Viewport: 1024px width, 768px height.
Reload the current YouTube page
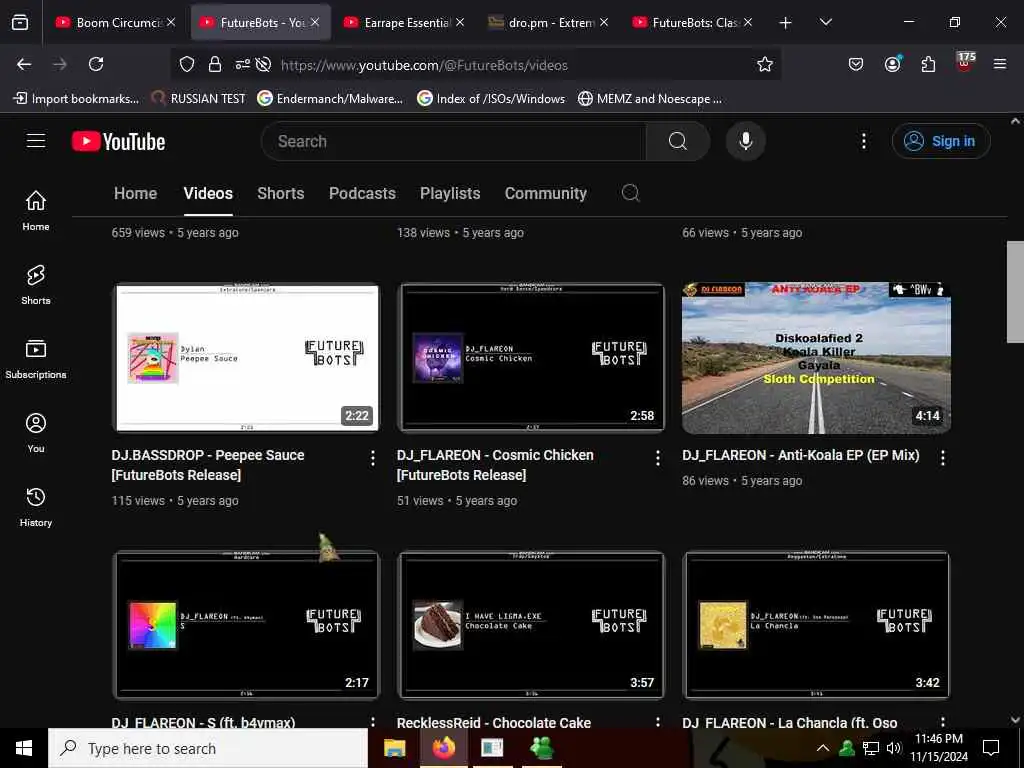click(x=96, y=65)
